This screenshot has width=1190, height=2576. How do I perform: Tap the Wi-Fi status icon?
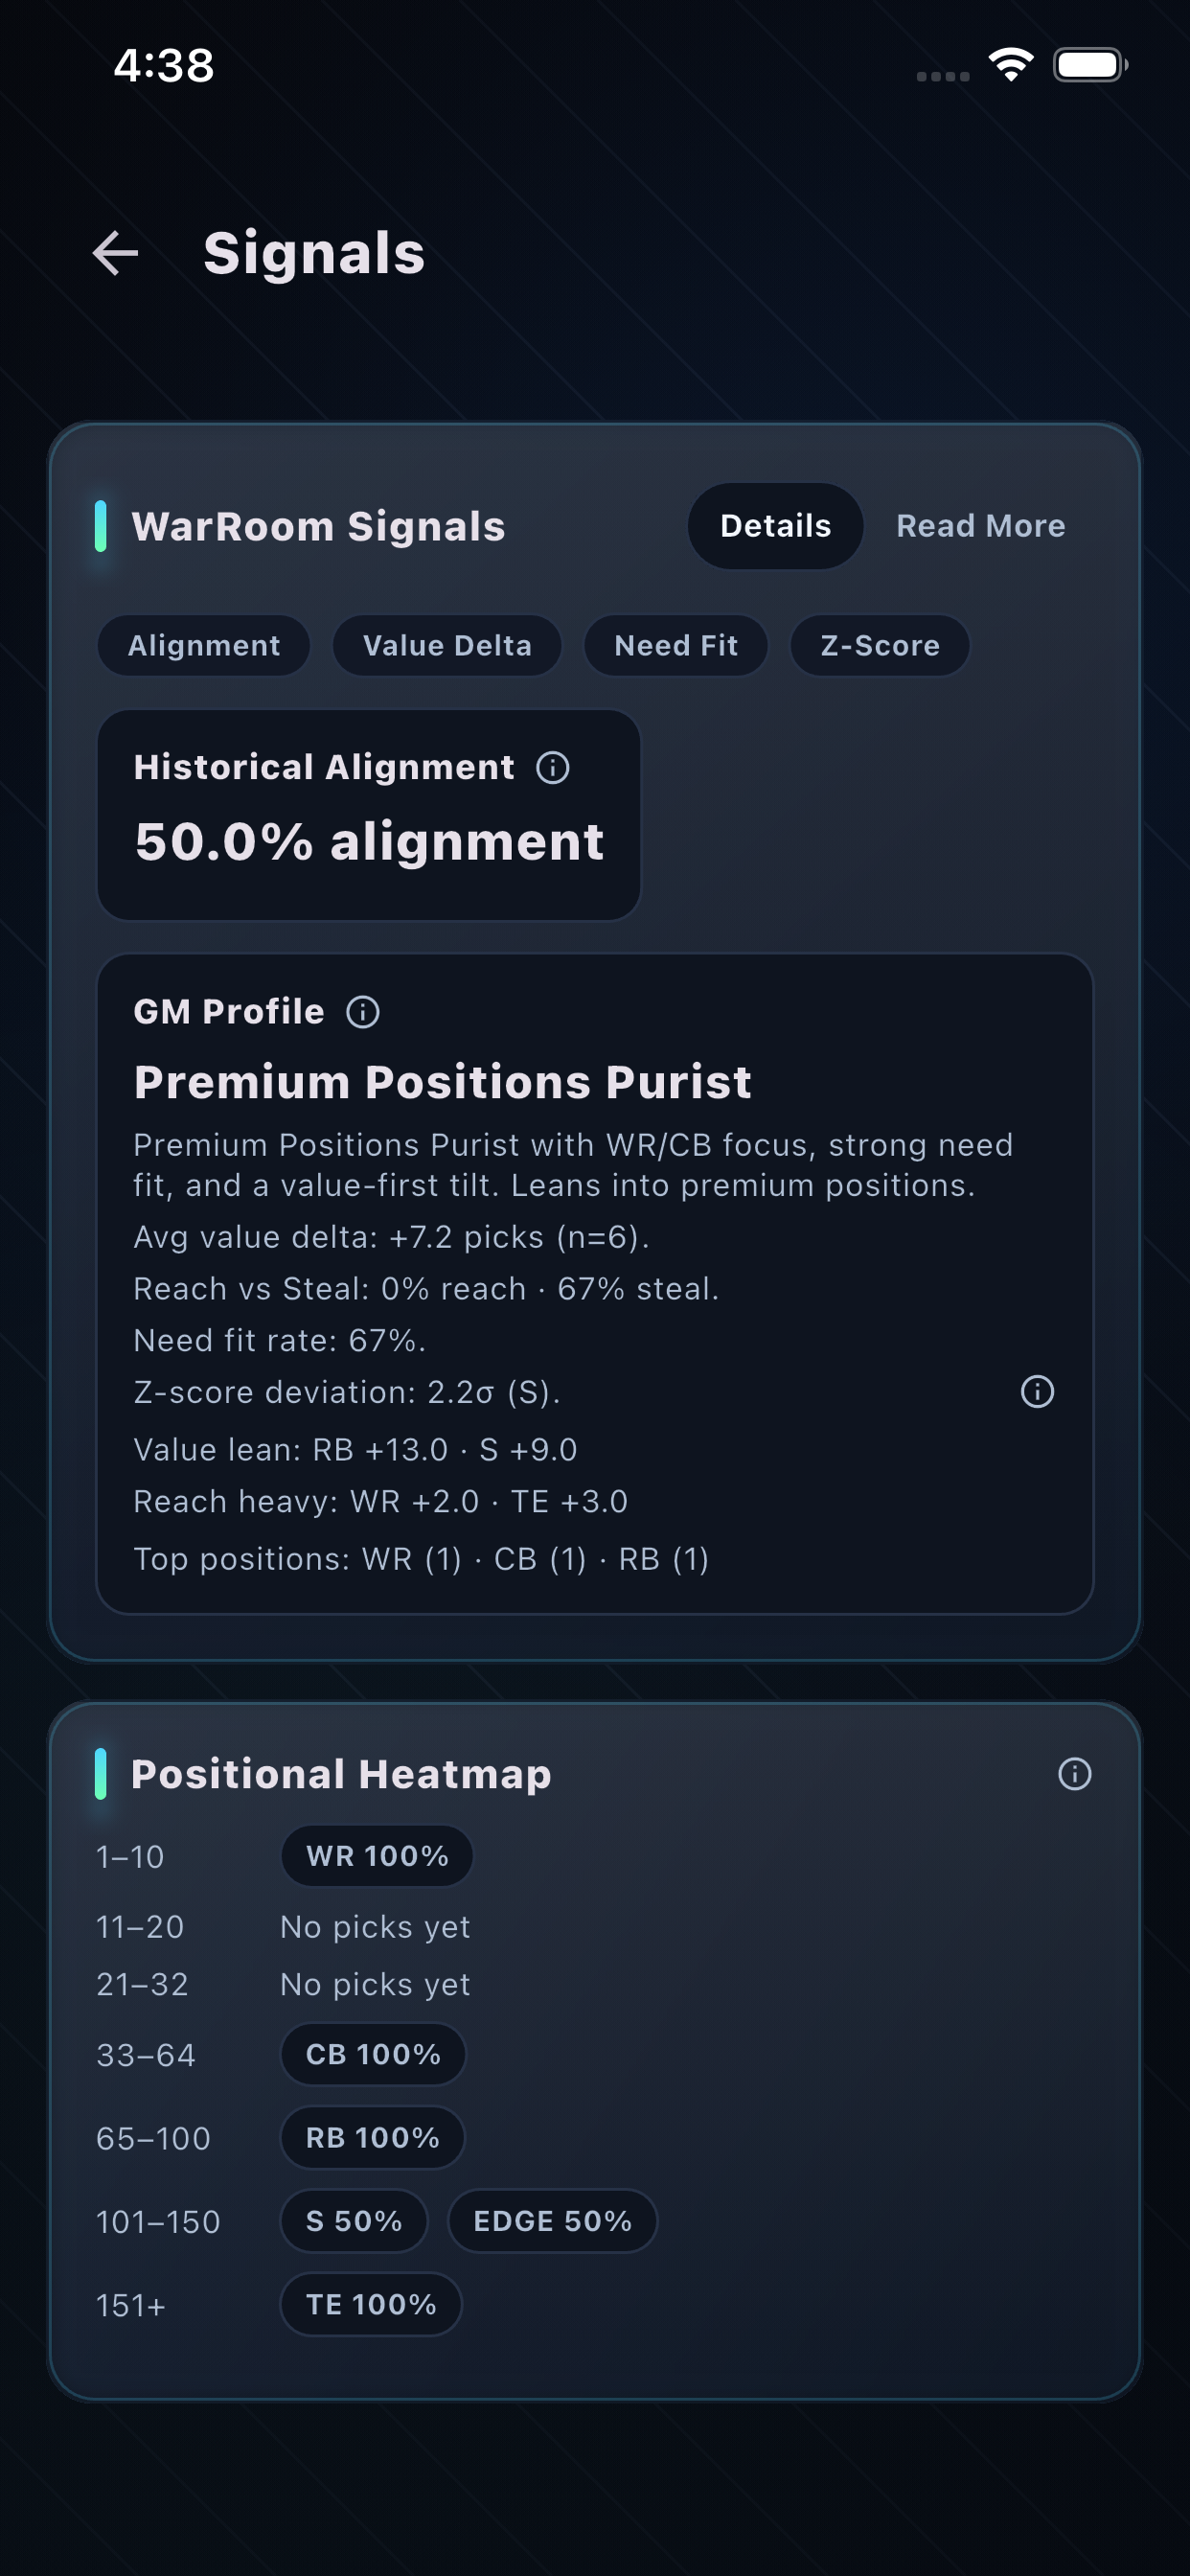tap(1010, 64)
